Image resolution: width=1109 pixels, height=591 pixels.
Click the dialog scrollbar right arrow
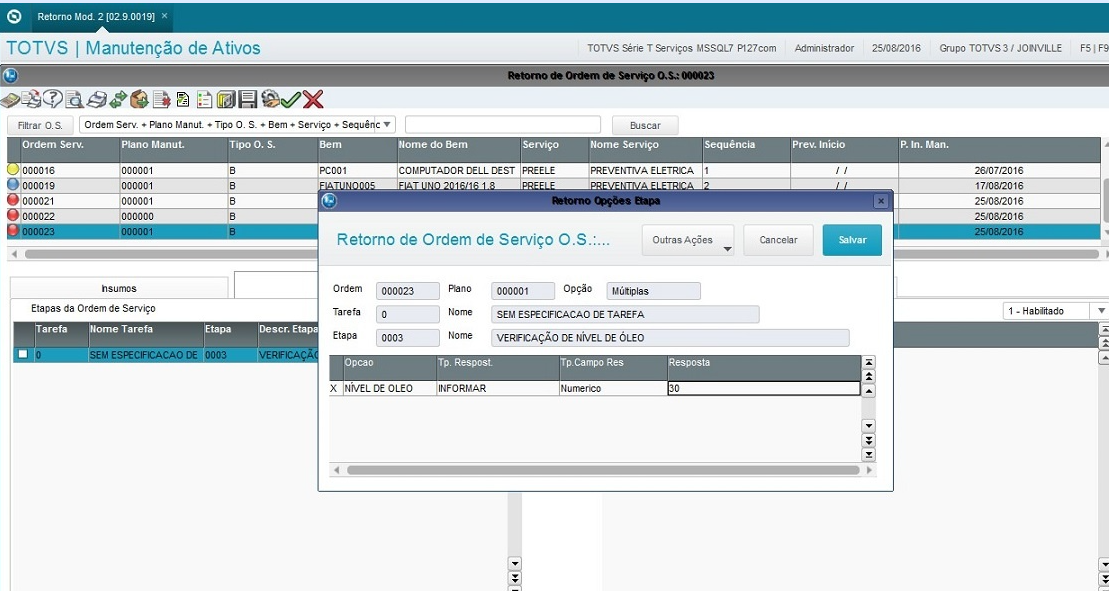click(x=869, y=470)
